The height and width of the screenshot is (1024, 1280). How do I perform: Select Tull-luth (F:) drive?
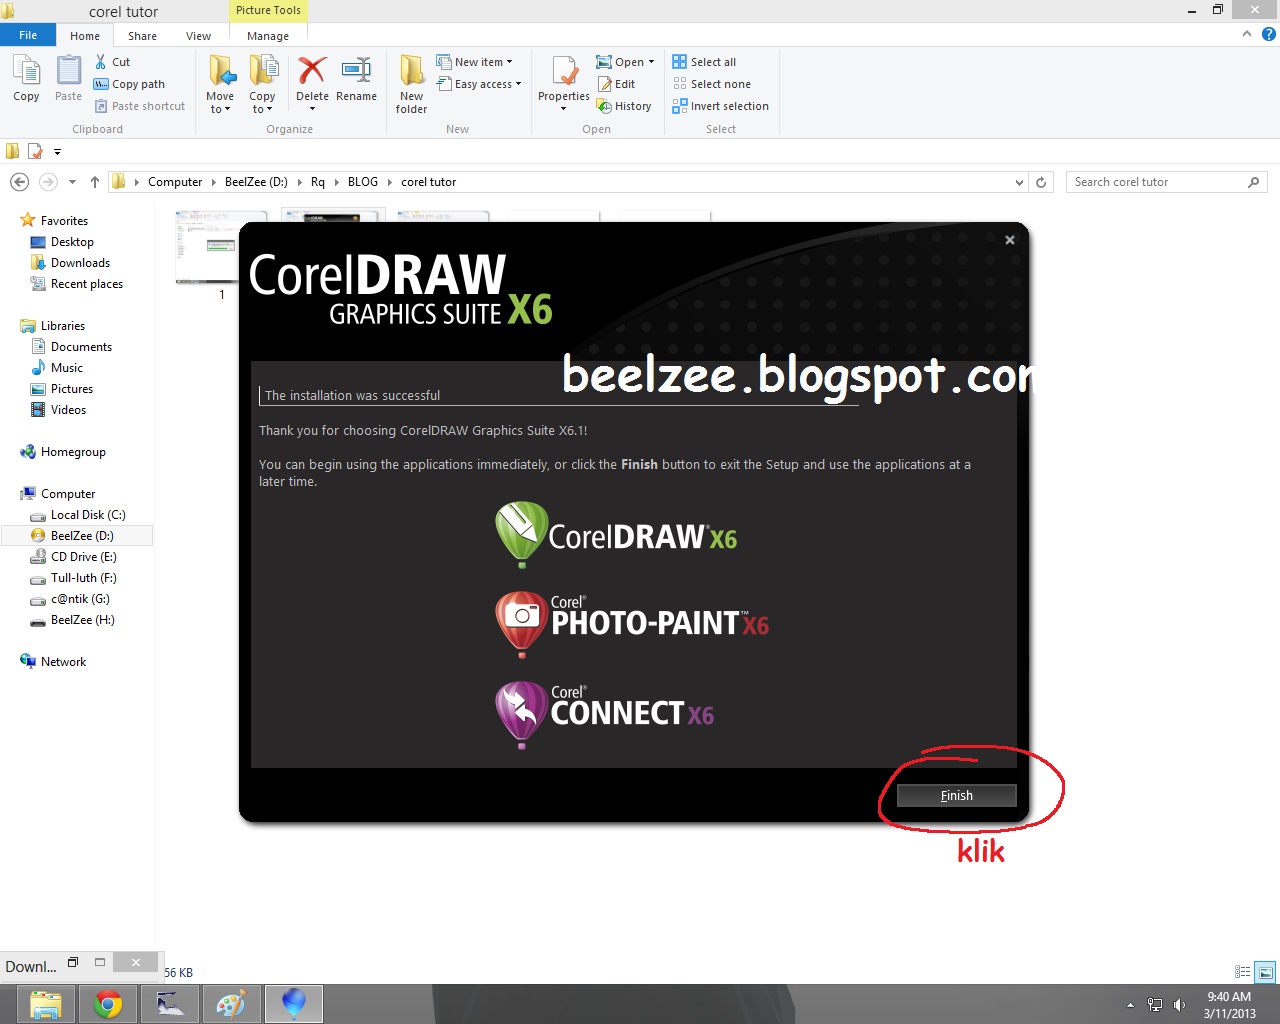point(84,578)
